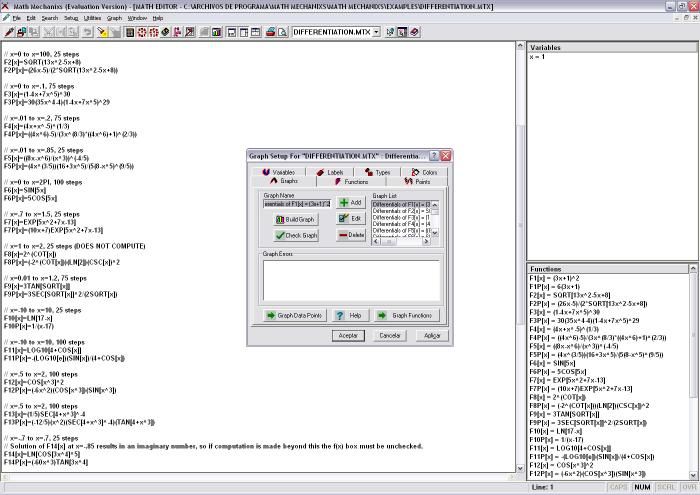Click the Check Graph button
The height and width of the screenshot is (495, 700).
tap(296, 235)
